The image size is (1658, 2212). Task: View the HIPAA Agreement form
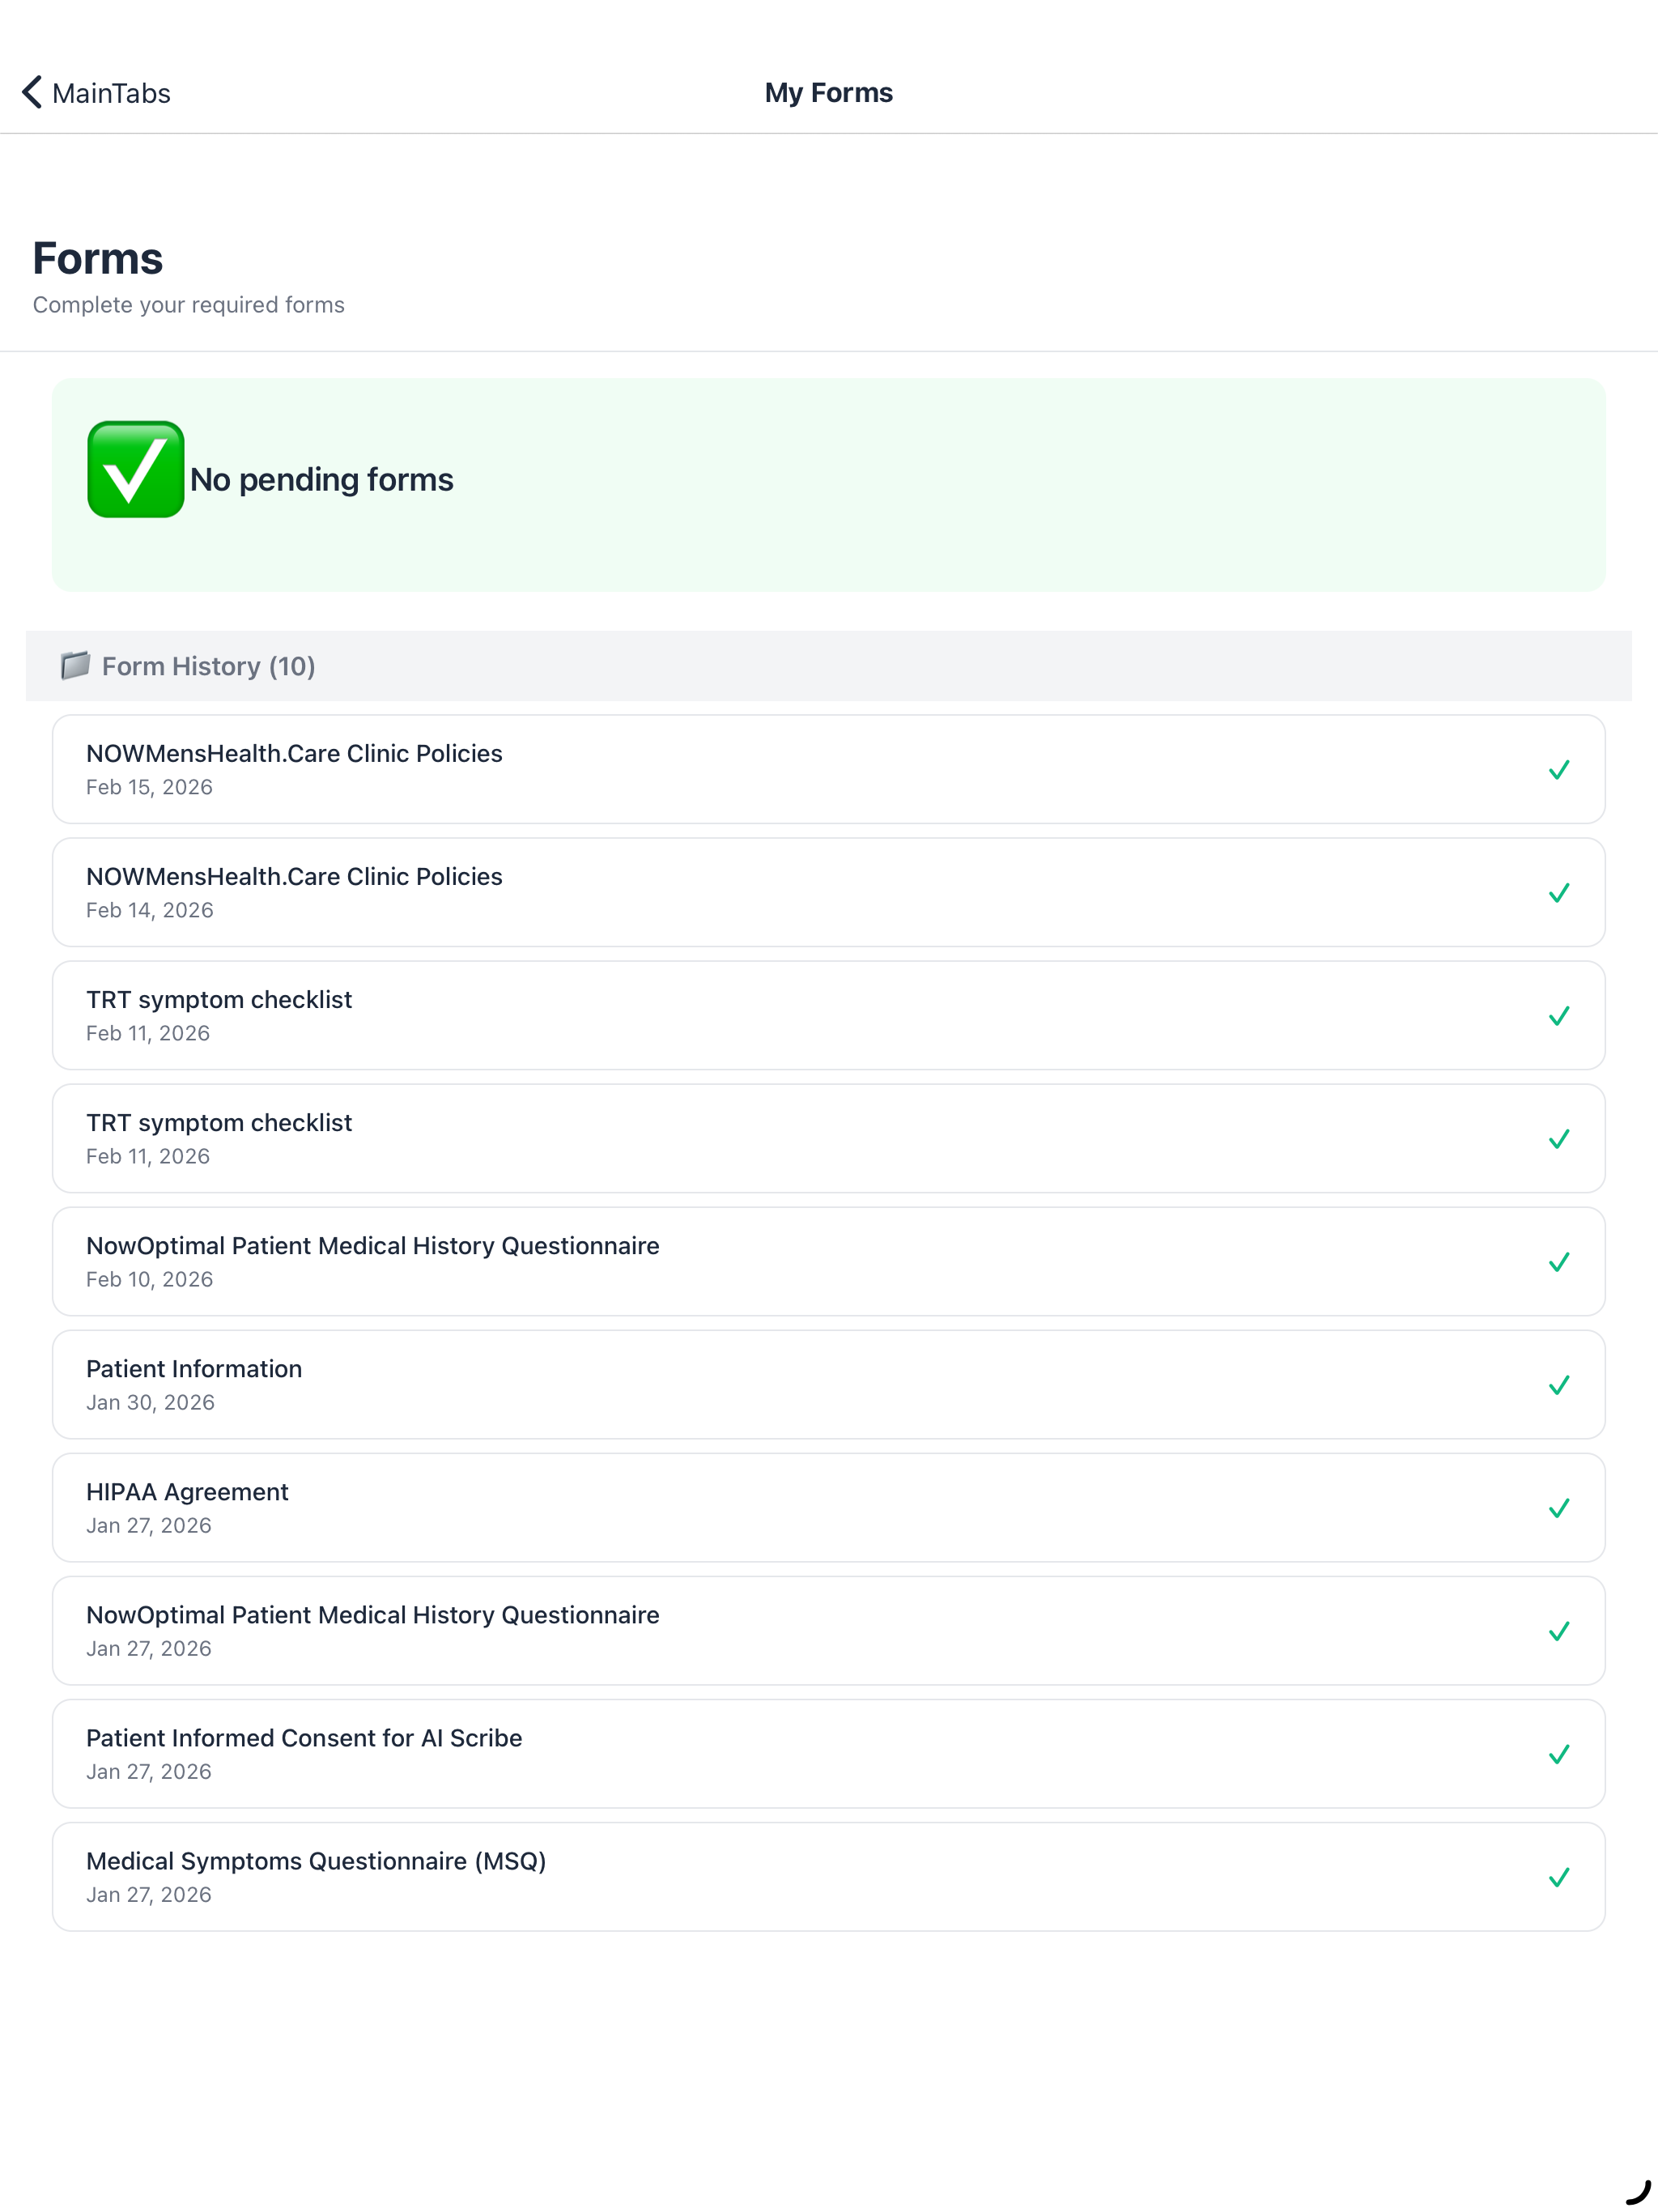coord(828,1507)
